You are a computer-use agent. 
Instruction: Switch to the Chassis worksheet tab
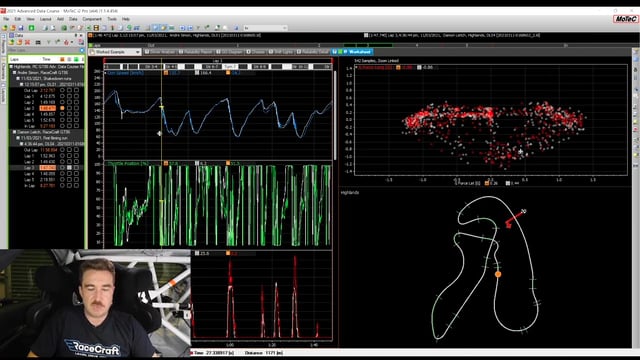[256, 52]
